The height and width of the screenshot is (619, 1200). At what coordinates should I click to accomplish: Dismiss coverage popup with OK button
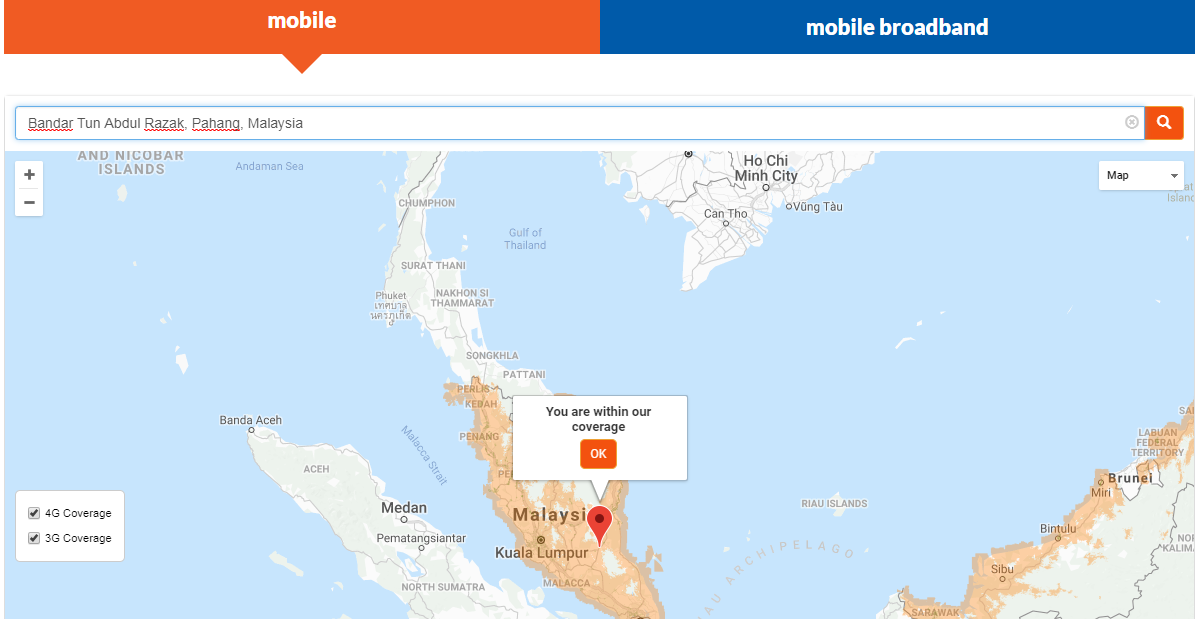click(598, 454)
